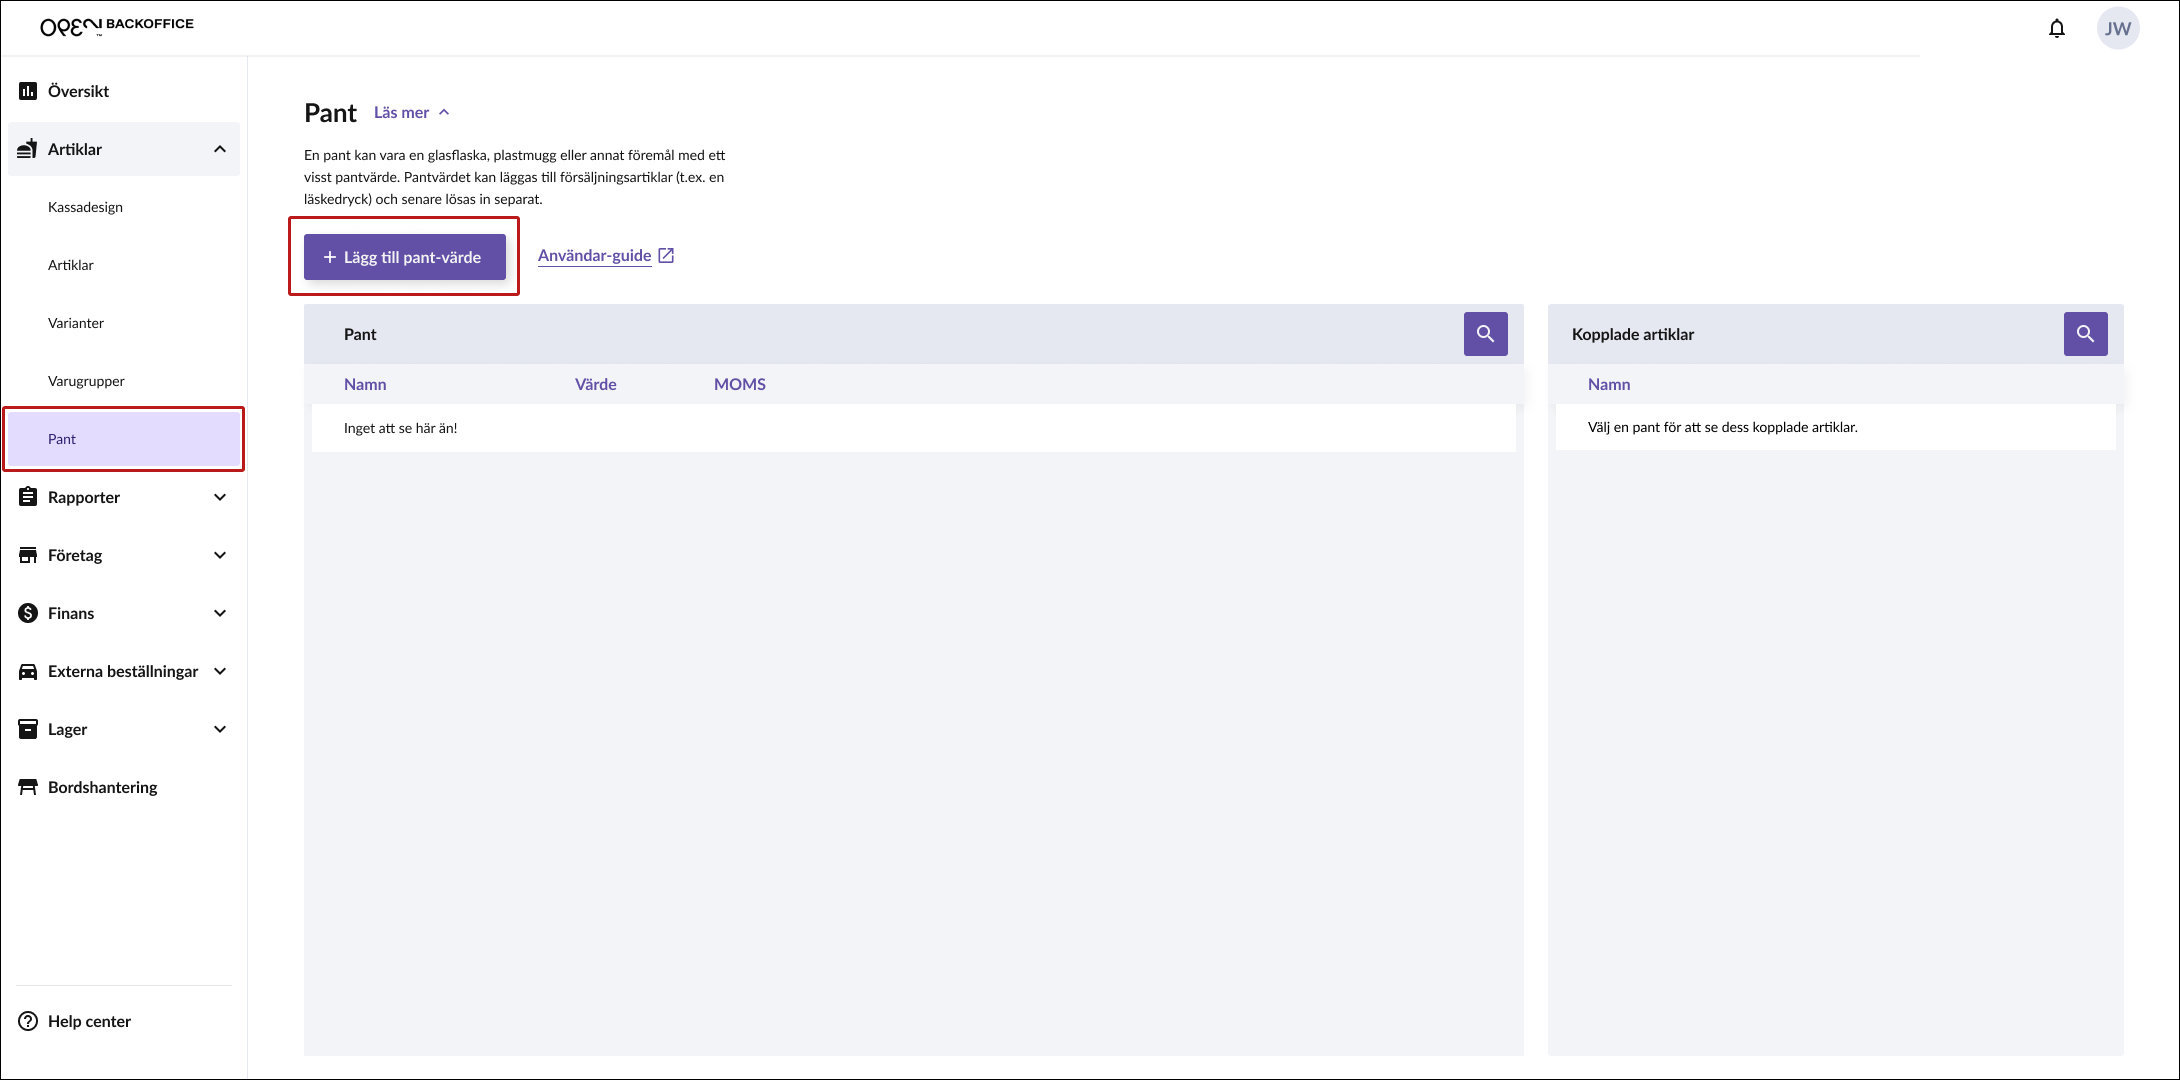The height and width of the screenshot is (1080, 2180).
Task: Click the Lager archive box icon
Action: click(28, 729)
